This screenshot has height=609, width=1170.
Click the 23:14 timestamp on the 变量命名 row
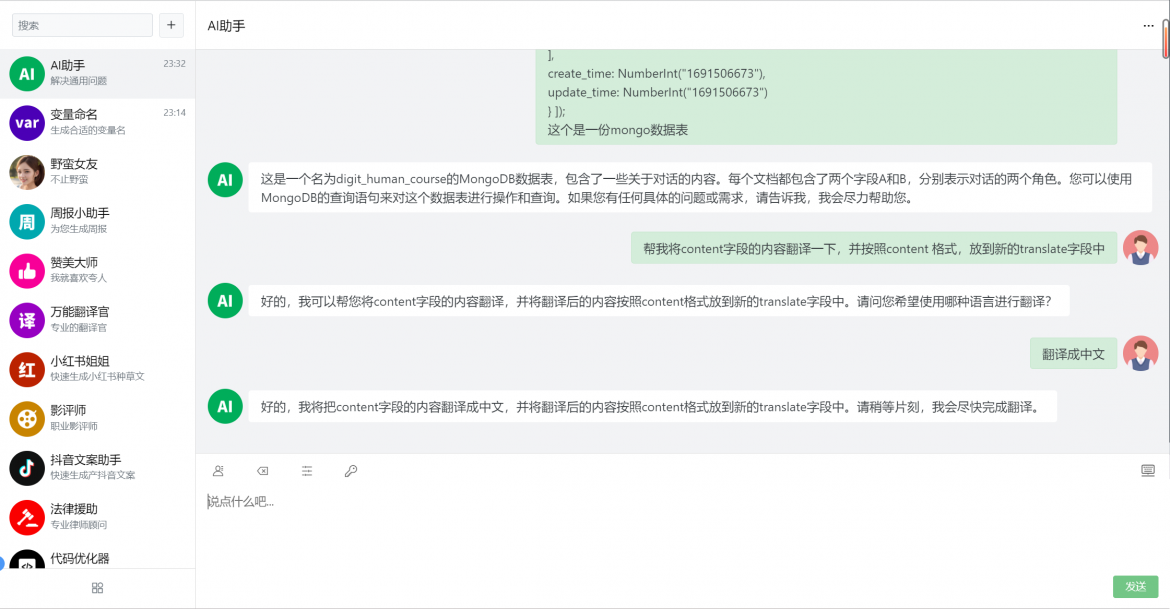click(175, 113)
